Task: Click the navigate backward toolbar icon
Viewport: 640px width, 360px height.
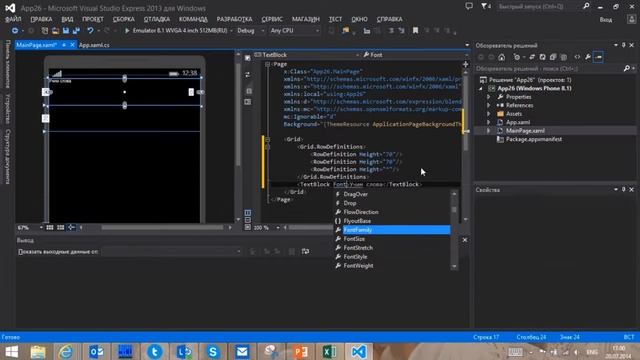Action: 15,31
